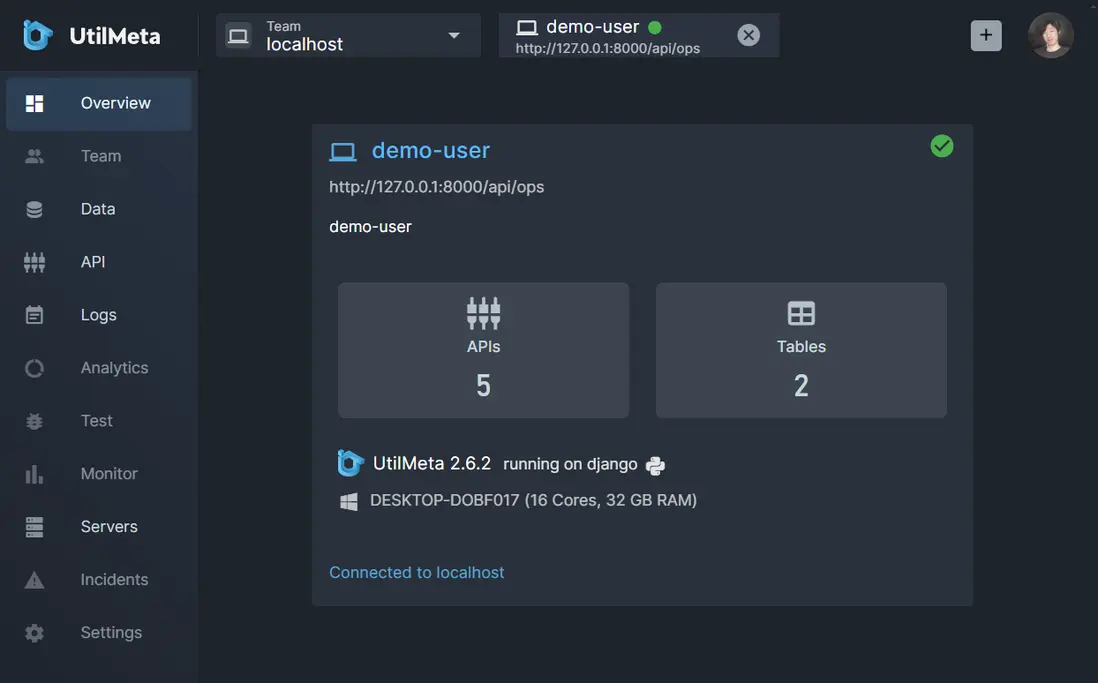1098x683 pixels.
Task: Open the Team localhost dropdown
Action: [347, 34]
